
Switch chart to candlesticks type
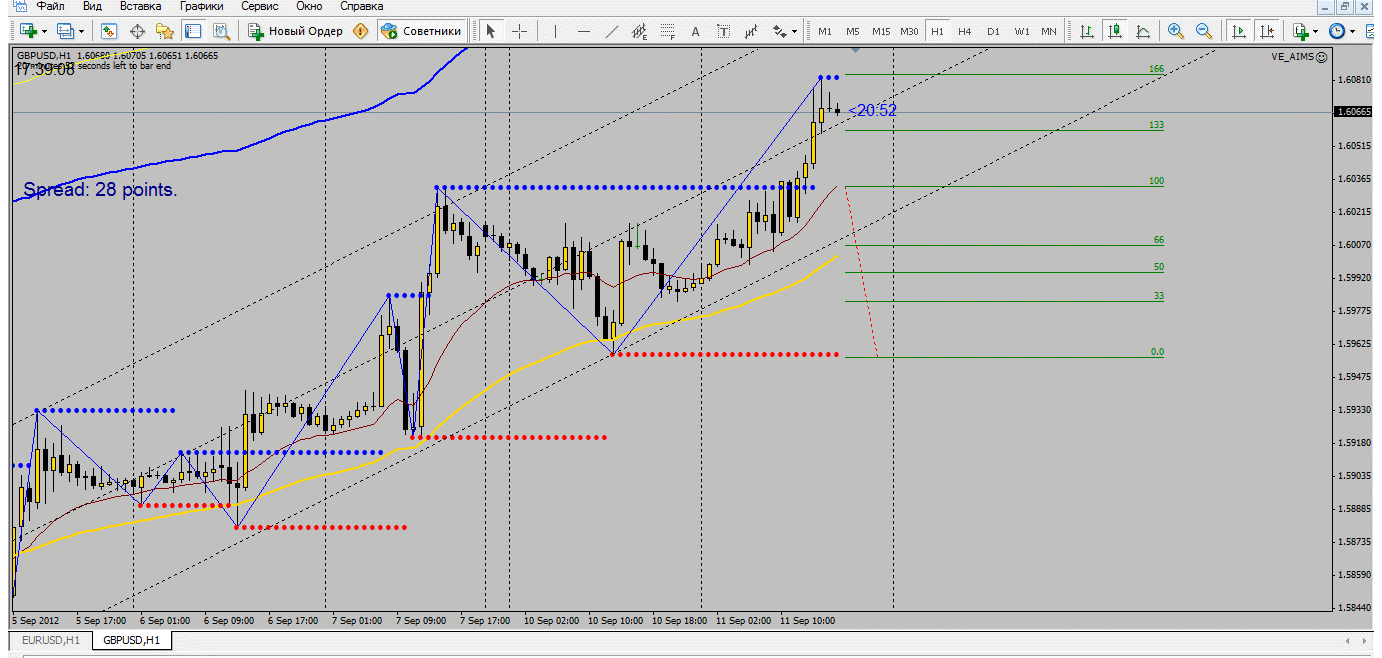point(1115,31)
